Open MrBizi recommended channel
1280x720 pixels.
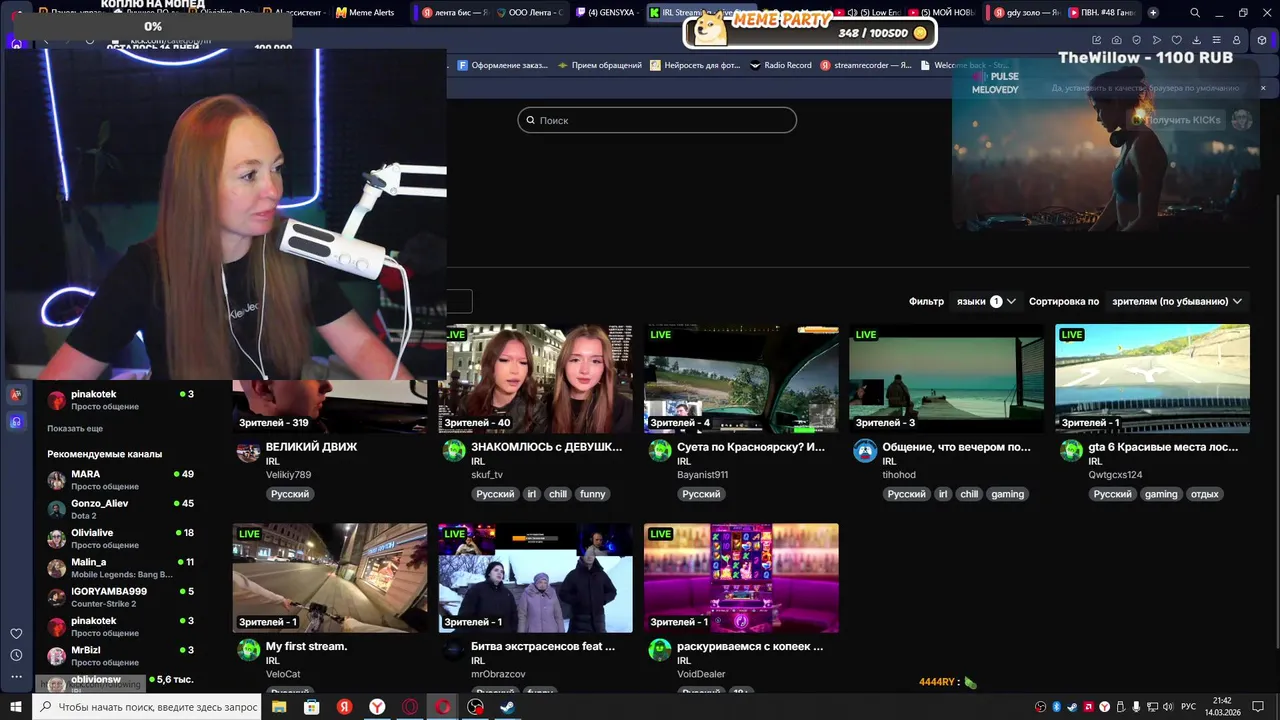(x=120, y=655)
